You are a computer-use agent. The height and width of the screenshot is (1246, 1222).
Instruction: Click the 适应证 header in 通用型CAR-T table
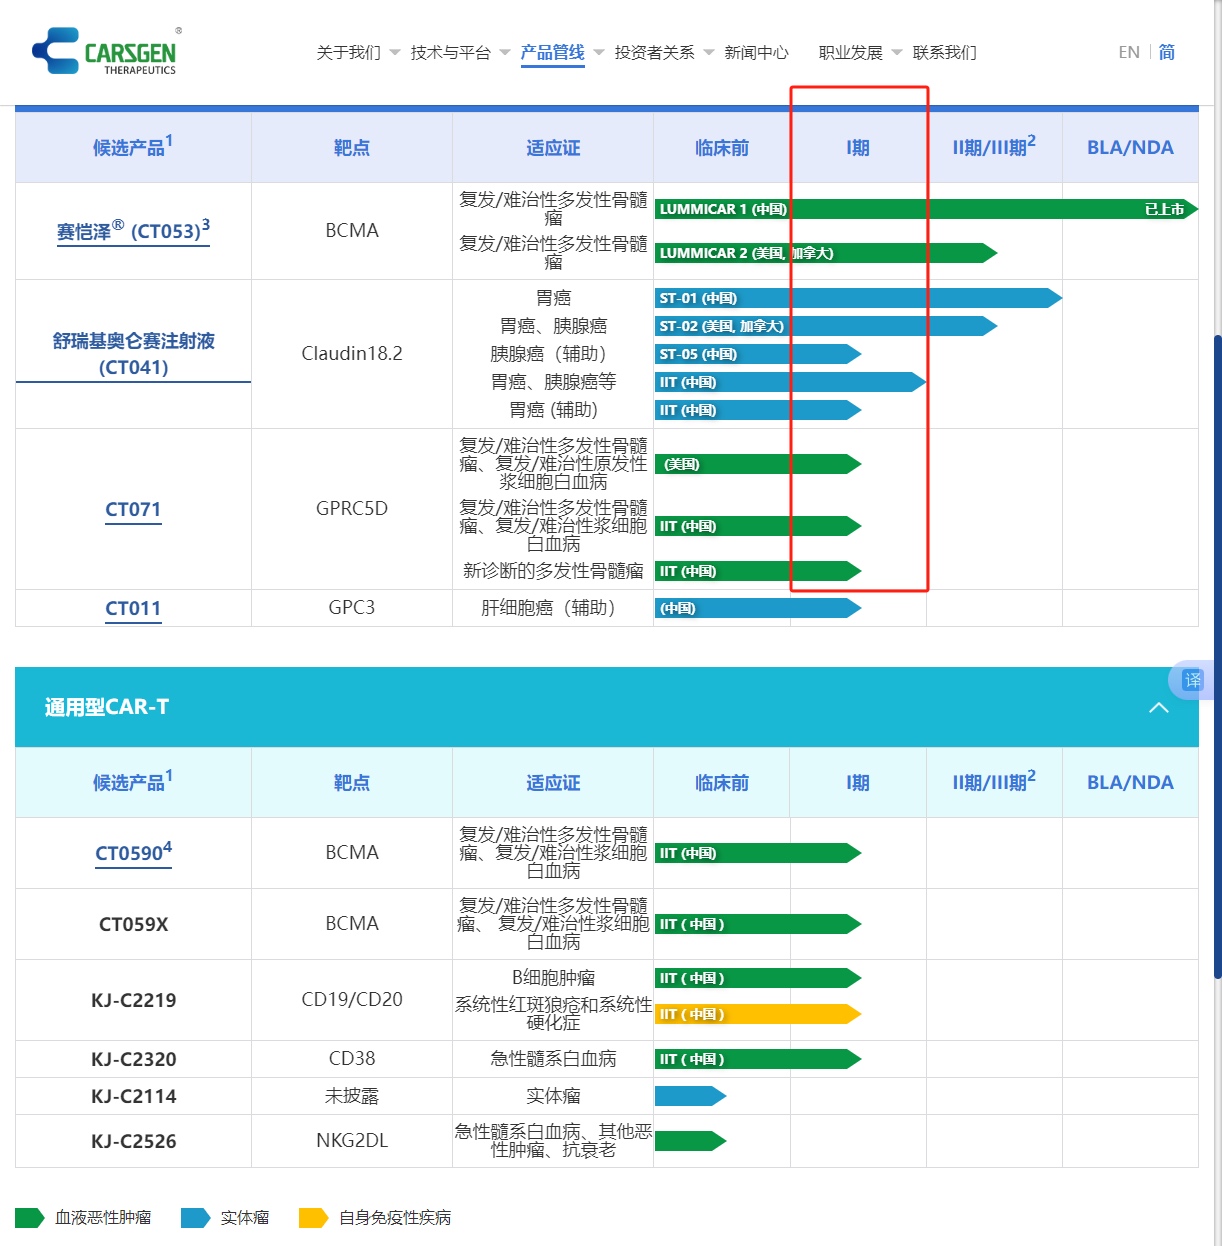point(553,783)
